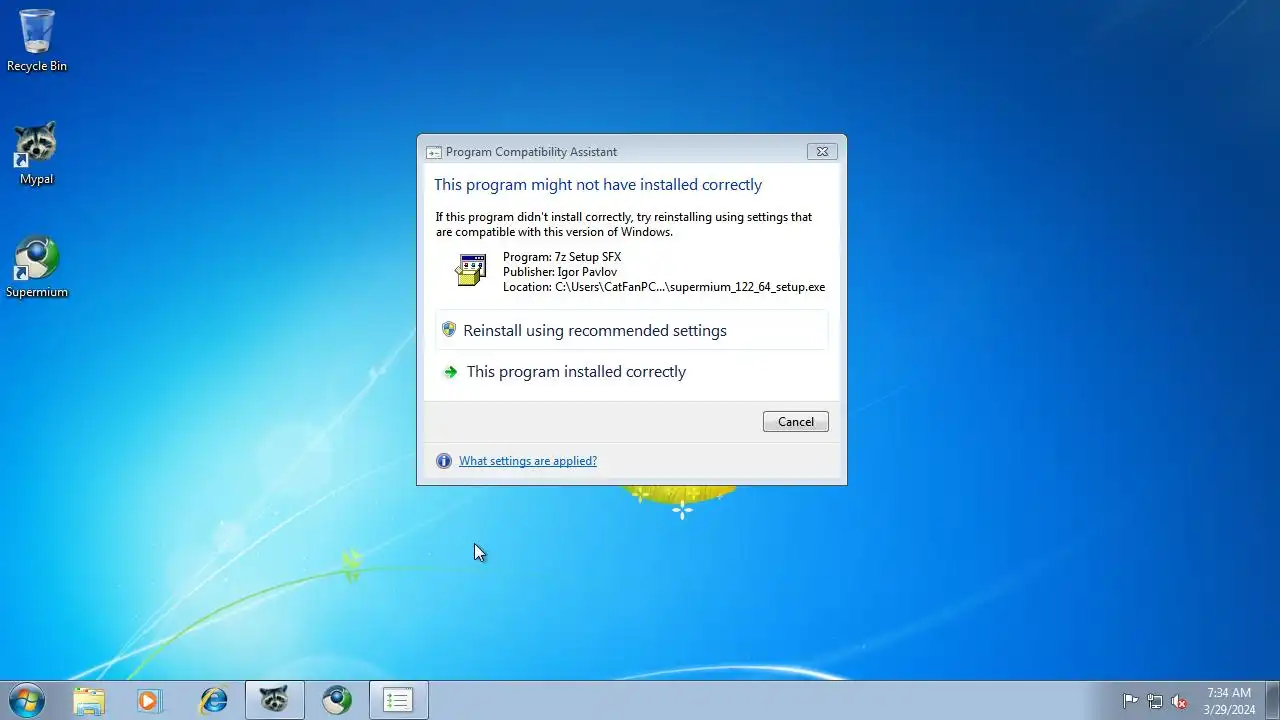The width and height of the screenshot is (1280, 720).
Task: Close the Program Compatibility Assistant window
Action: [x=822, y=152]
